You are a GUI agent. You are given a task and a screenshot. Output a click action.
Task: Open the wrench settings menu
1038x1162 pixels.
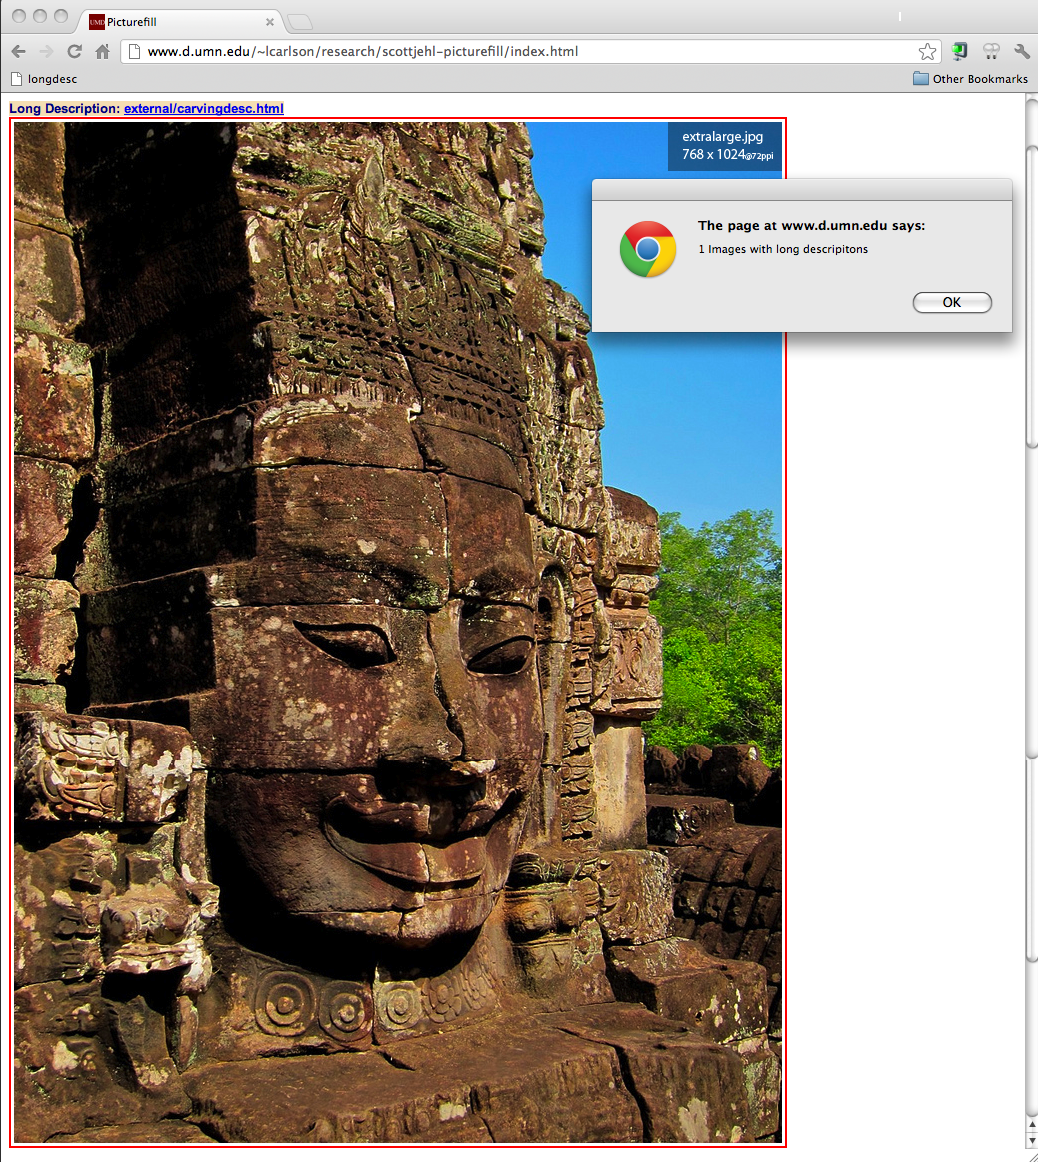click(1021, 51)
